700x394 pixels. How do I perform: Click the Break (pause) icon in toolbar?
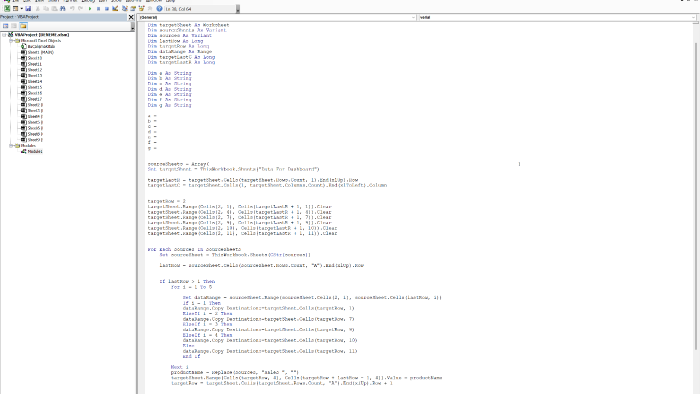click(98, 8)
